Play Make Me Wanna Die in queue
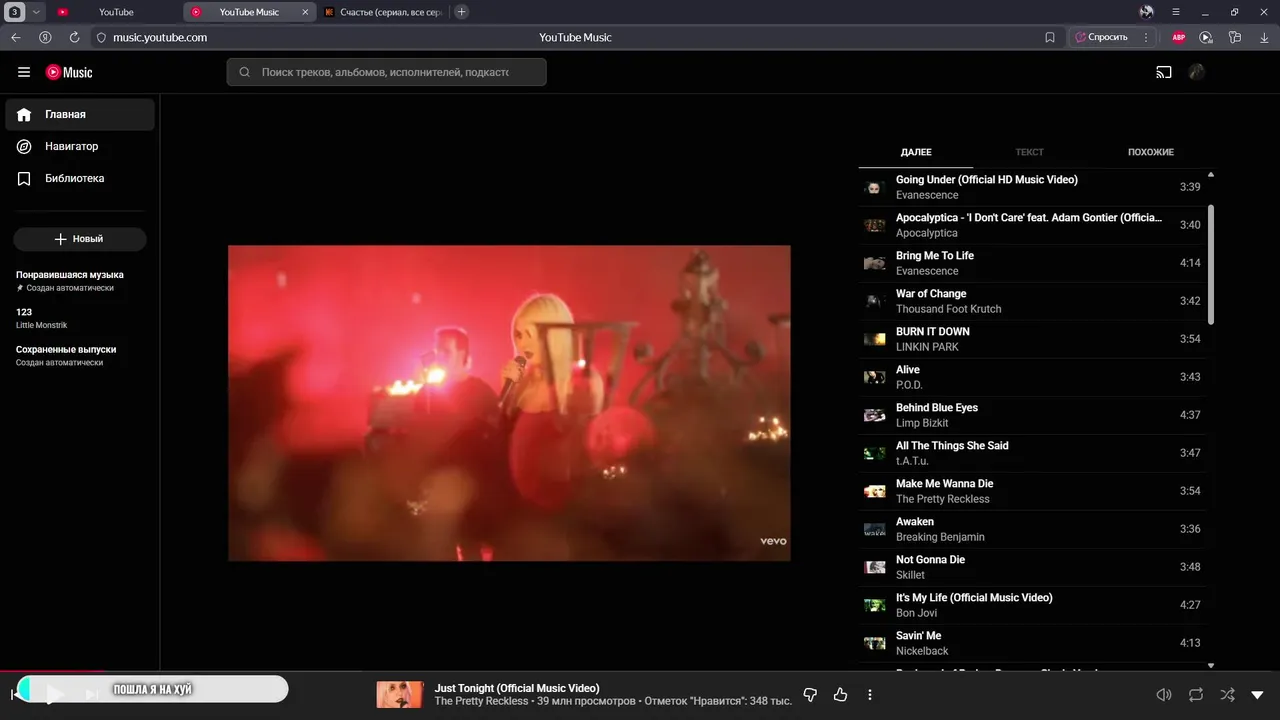The height and width of the screenshot is (720, 1280). pos(1033,491)
